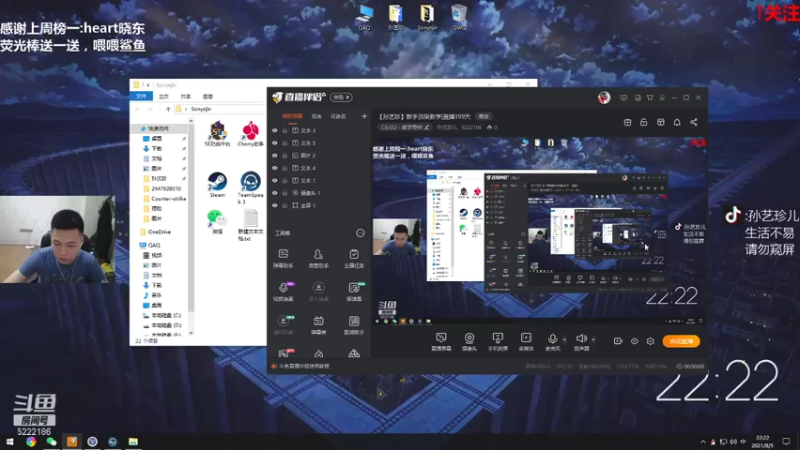Viewport: 800px width, 450px height.
Task: Add a 多媒体 multimedia source
Action: coord(526,341)
